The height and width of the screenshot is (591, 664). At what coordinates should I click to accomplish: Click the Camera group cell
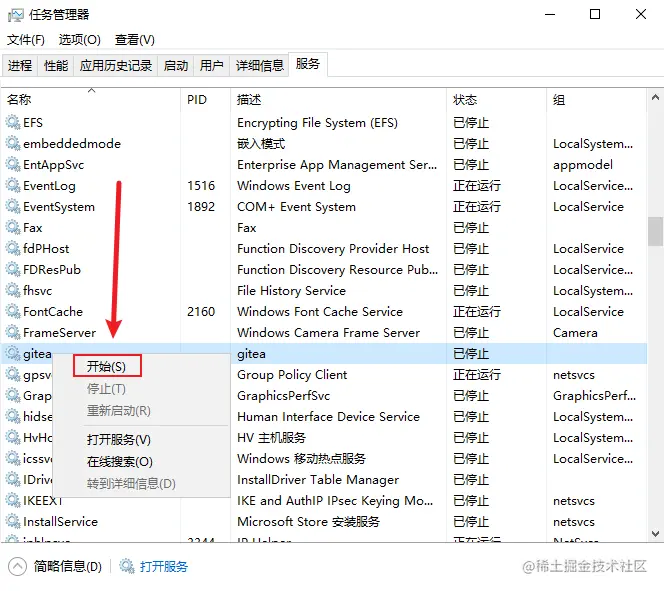point(575,333)
